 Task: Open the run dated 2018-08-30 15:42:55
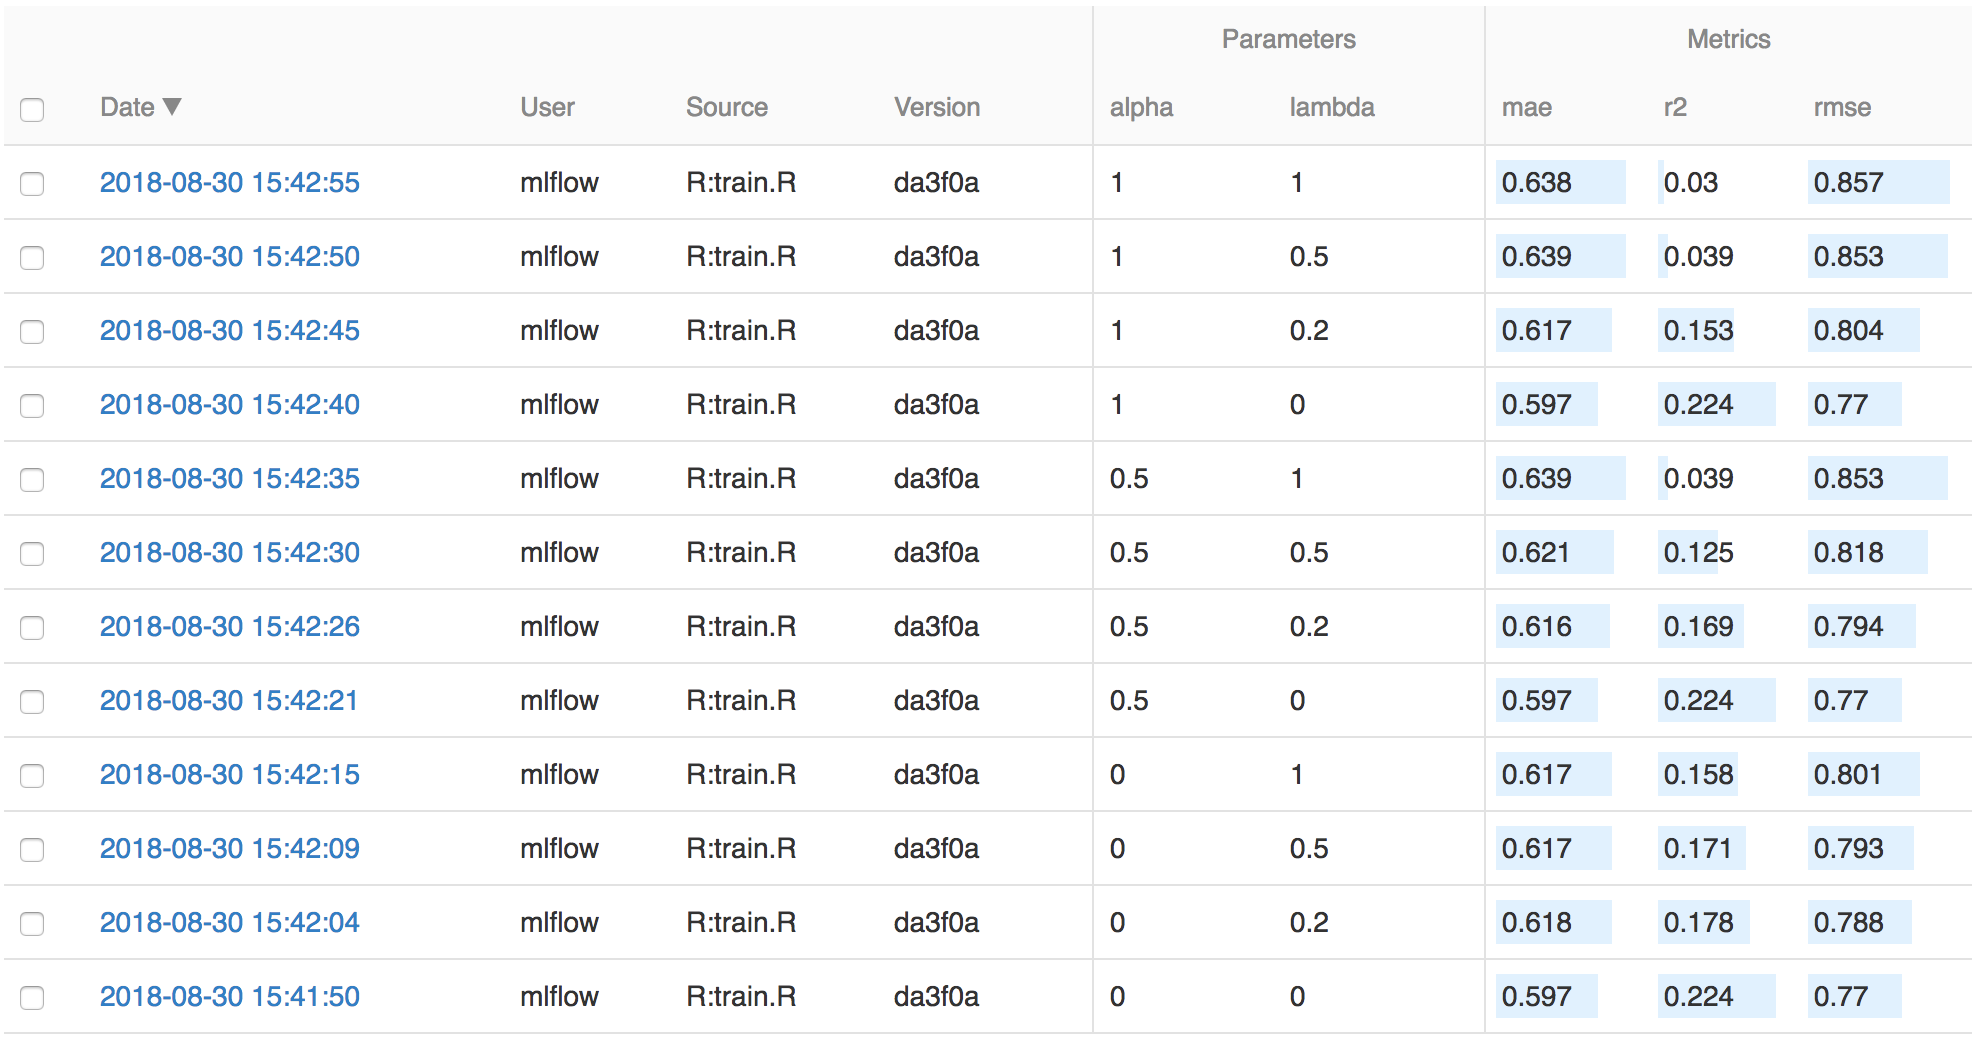pos(229,183)
